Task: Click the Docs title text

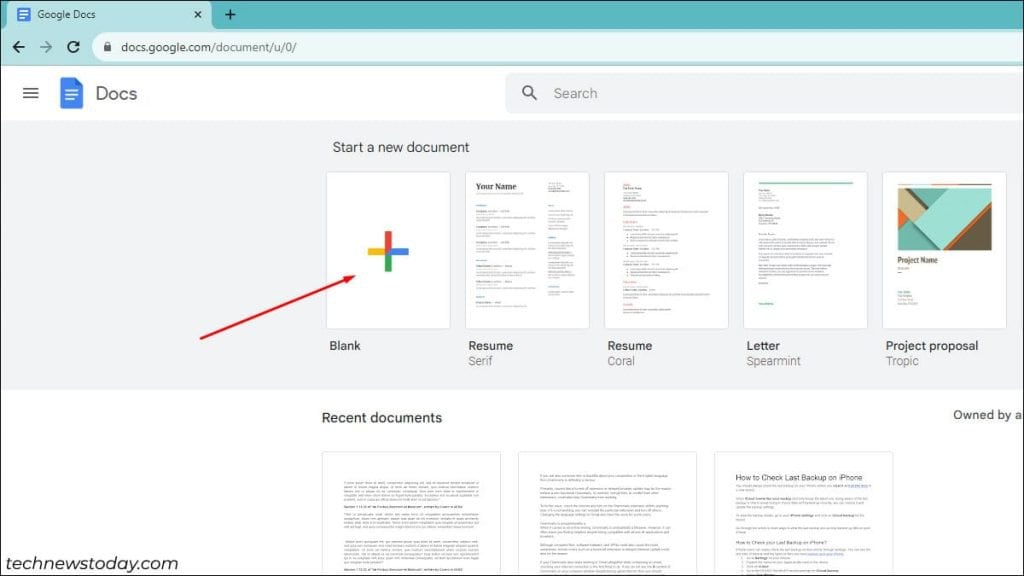Action: tap(116, 93)
